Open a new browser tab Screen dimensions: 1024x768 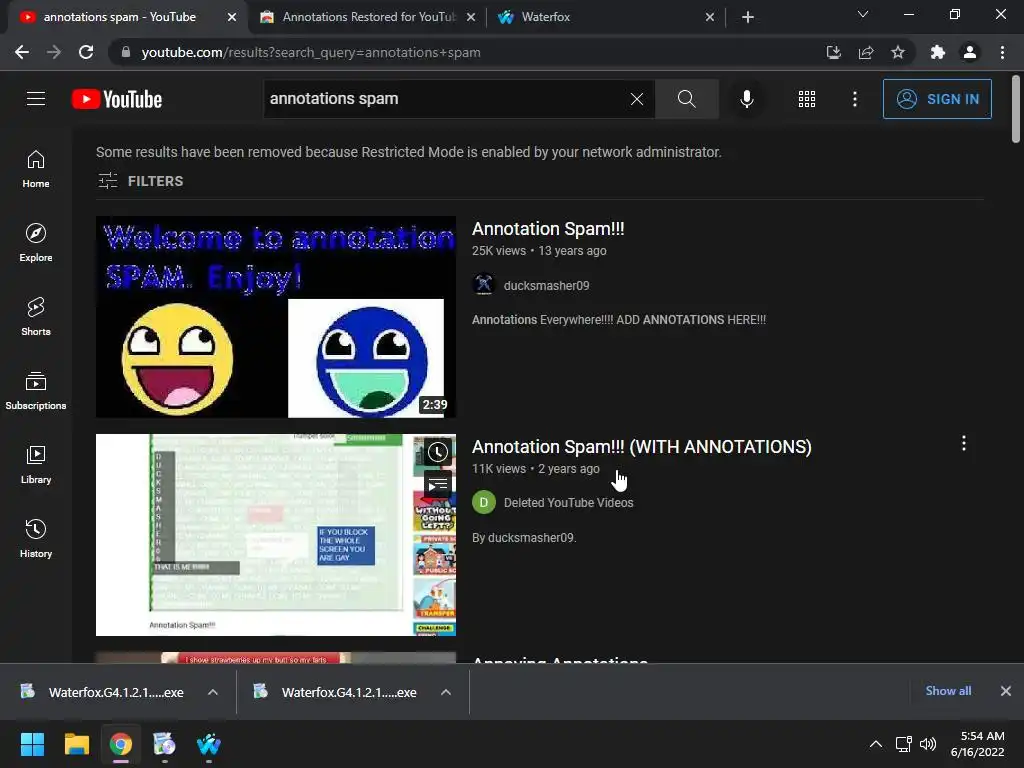(x=748, y=17)
